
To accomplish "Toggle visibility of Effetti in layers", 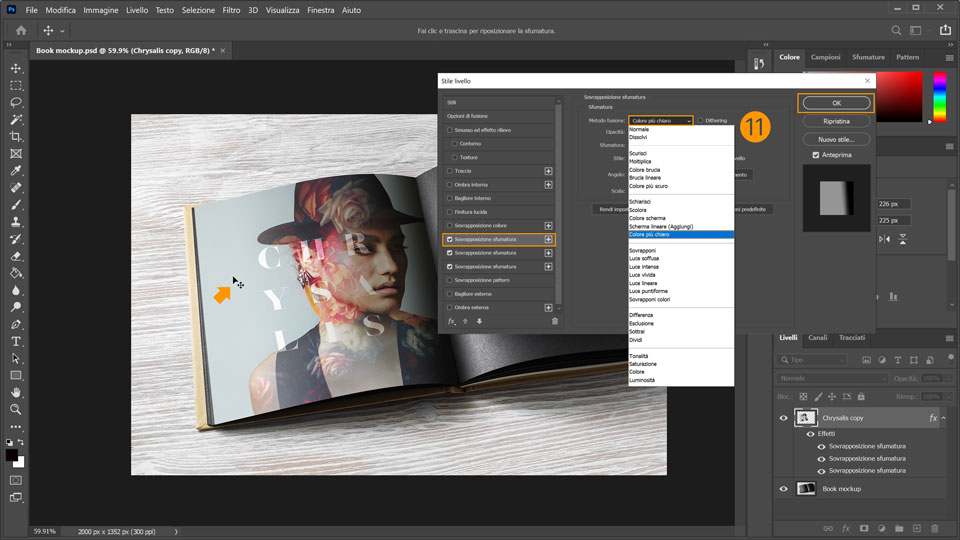I will 811,433.
